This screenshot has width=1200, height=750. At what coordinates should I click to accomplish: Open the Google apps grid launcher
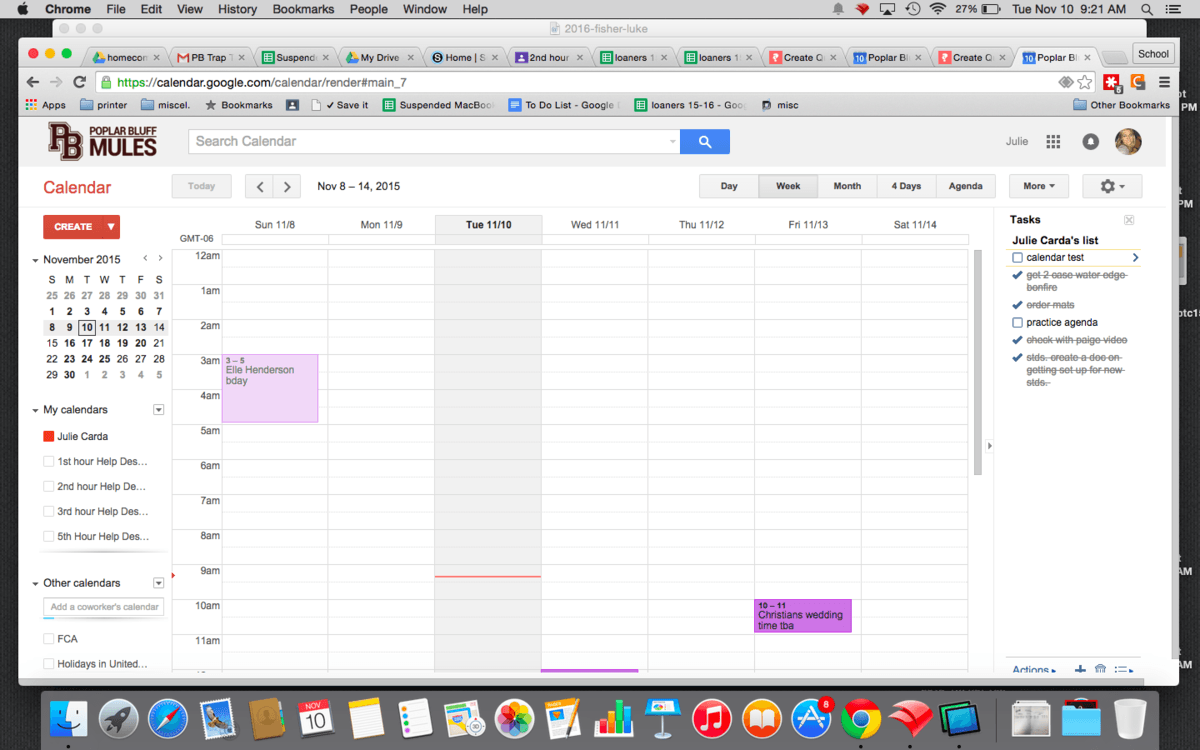pyautogui.click(x=1053, y=142)
